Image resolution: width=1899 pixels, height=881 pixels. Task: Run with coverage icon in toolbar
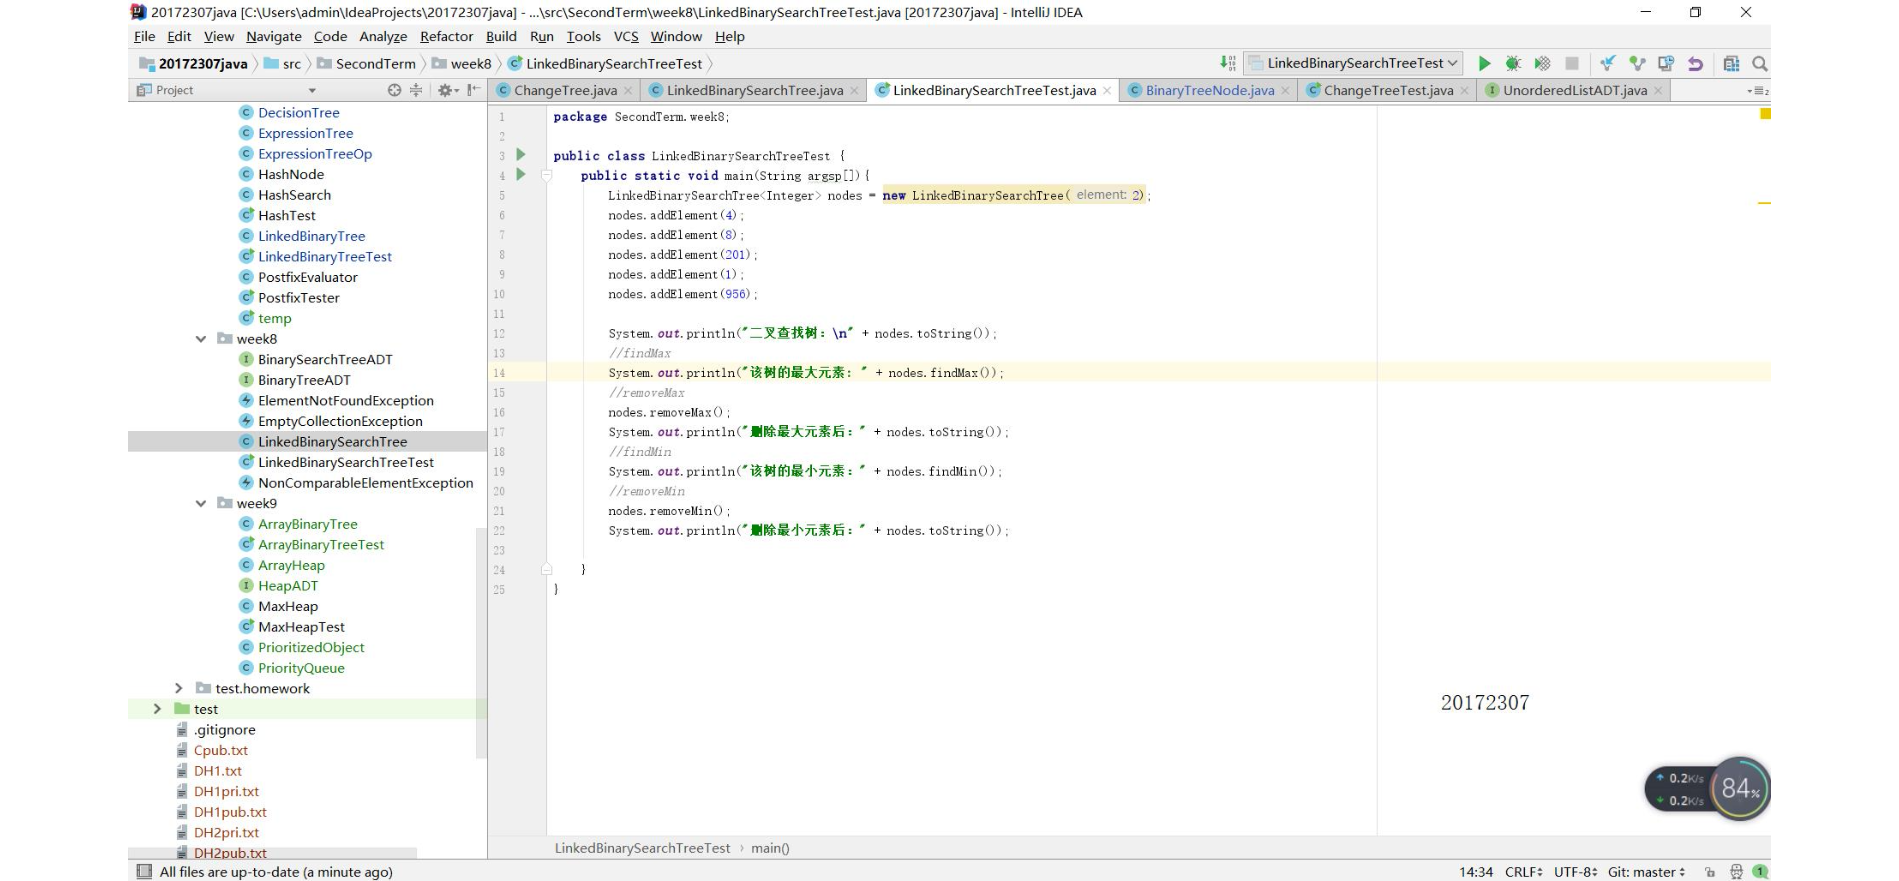(1542, 63)
